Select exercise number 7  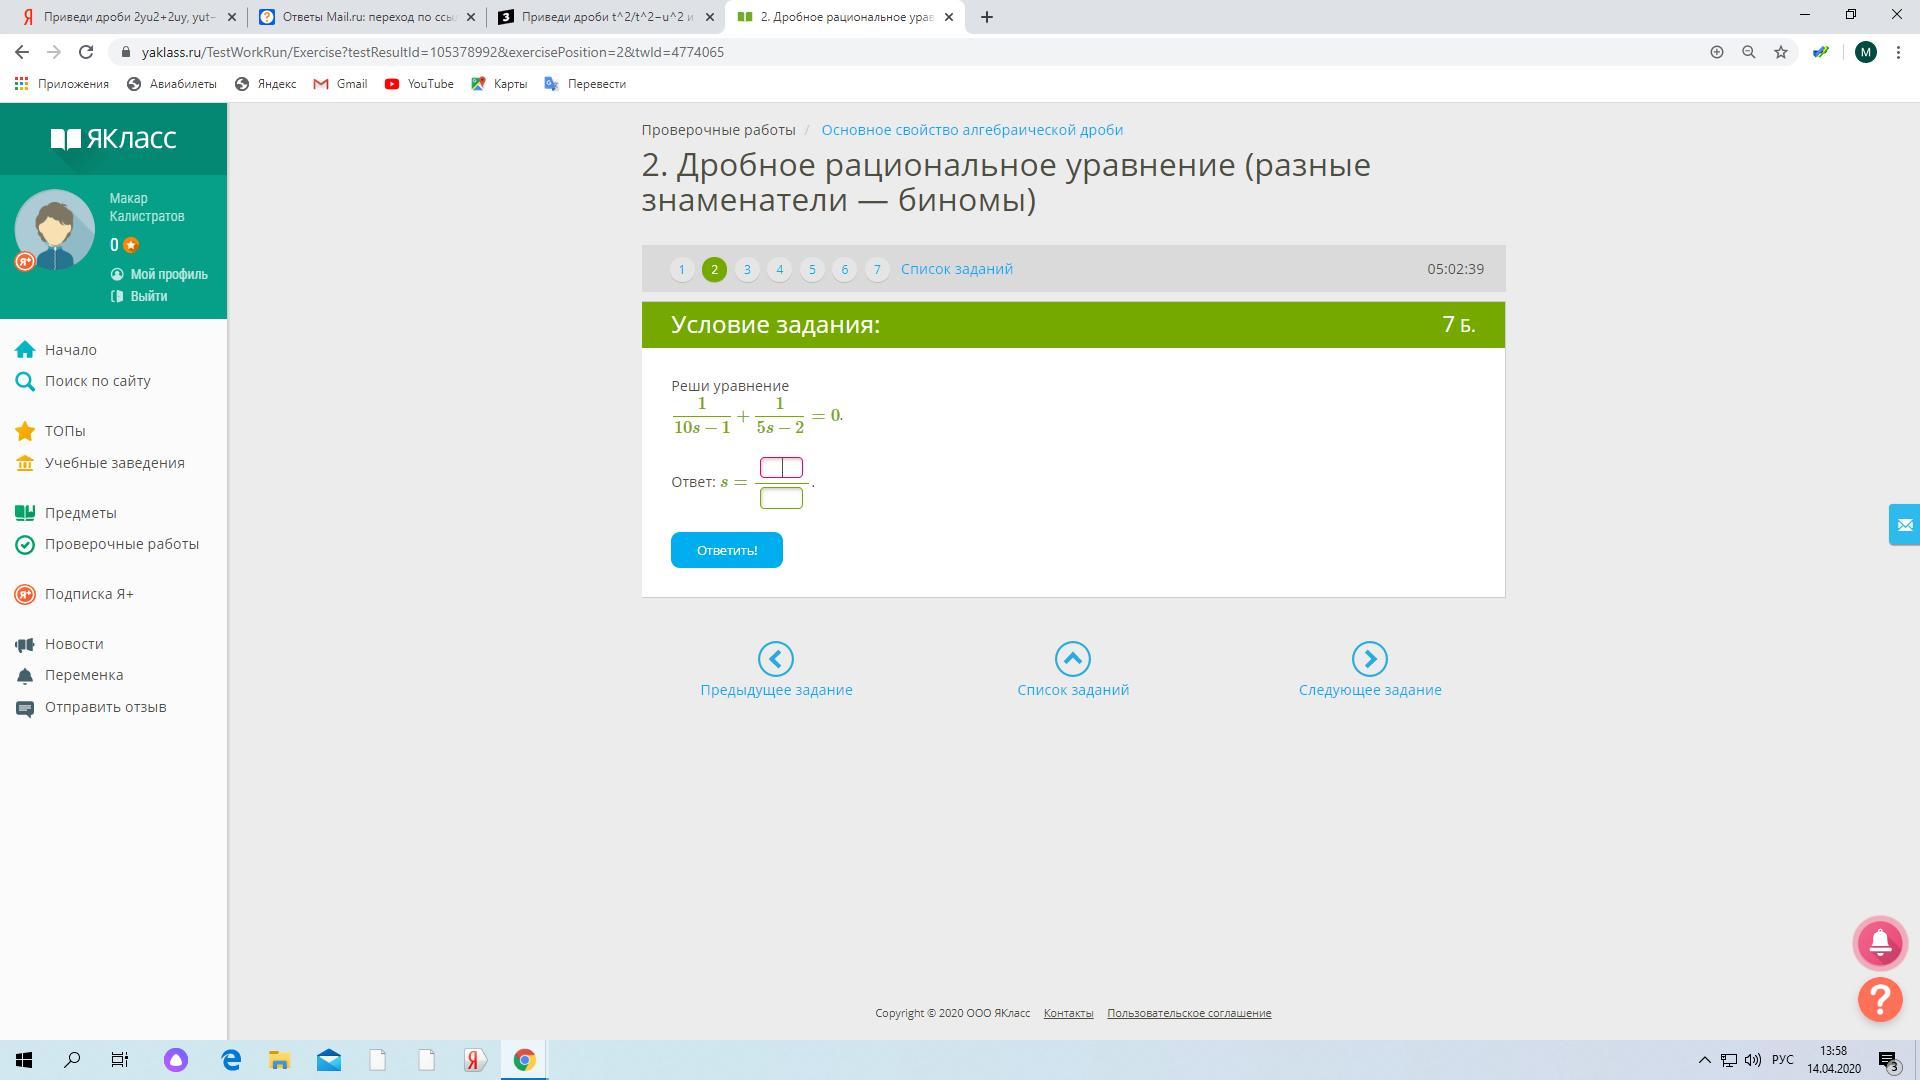[x=876, y=269]
